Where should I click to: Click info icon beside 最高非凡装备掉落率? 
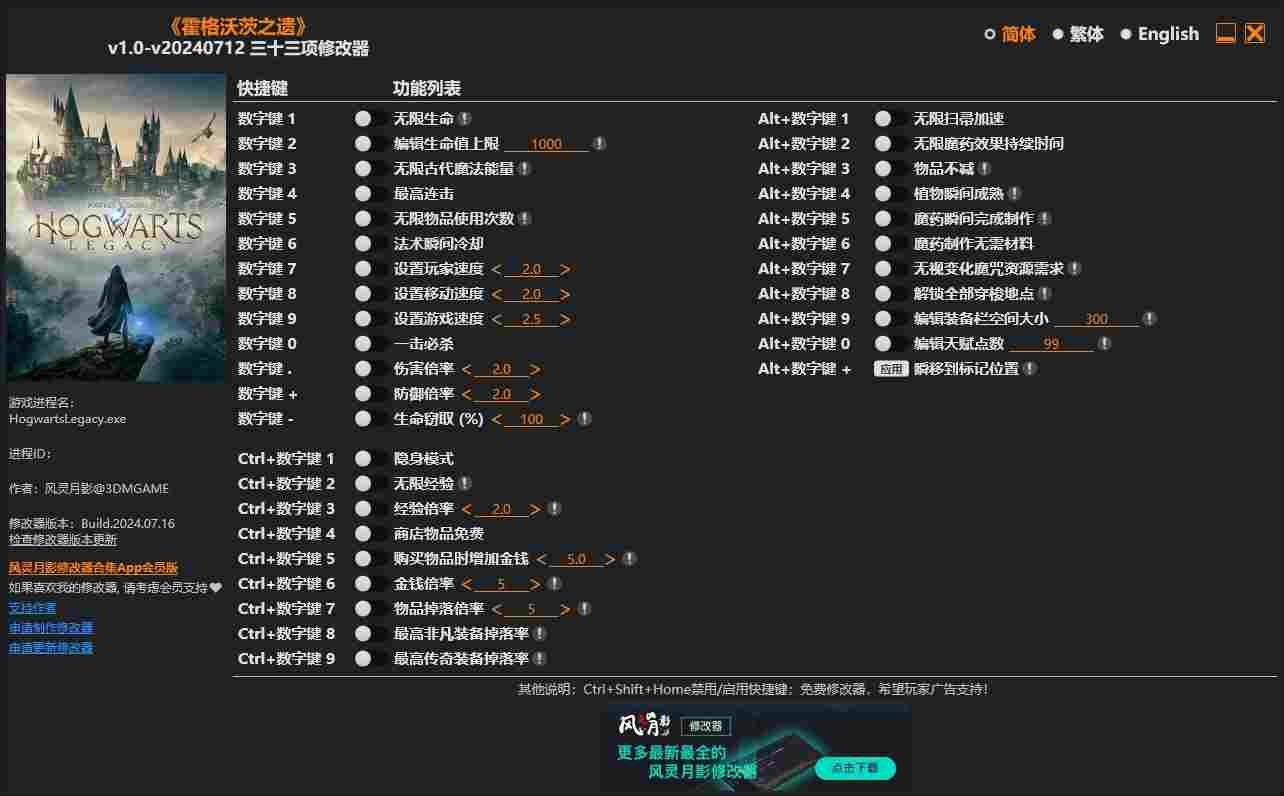(x=539, y=633)
